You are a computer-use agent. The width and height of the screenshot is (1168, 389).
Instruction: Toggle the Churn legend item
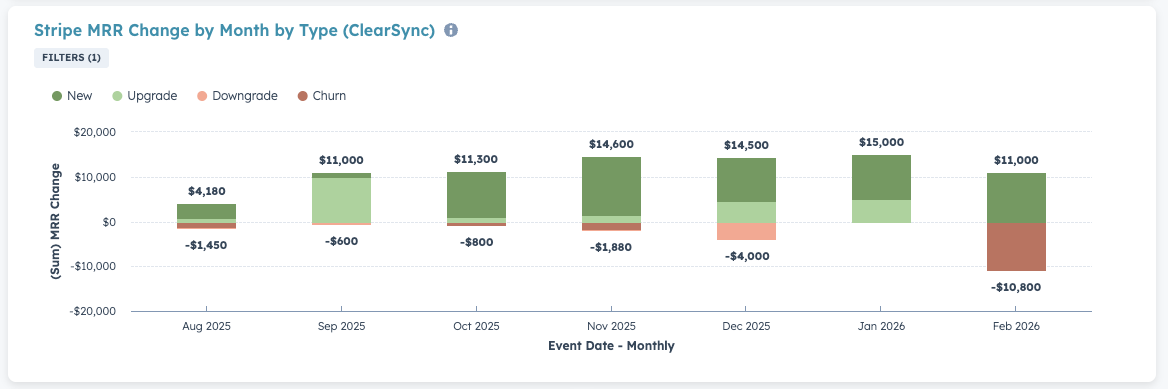[321, 96]
